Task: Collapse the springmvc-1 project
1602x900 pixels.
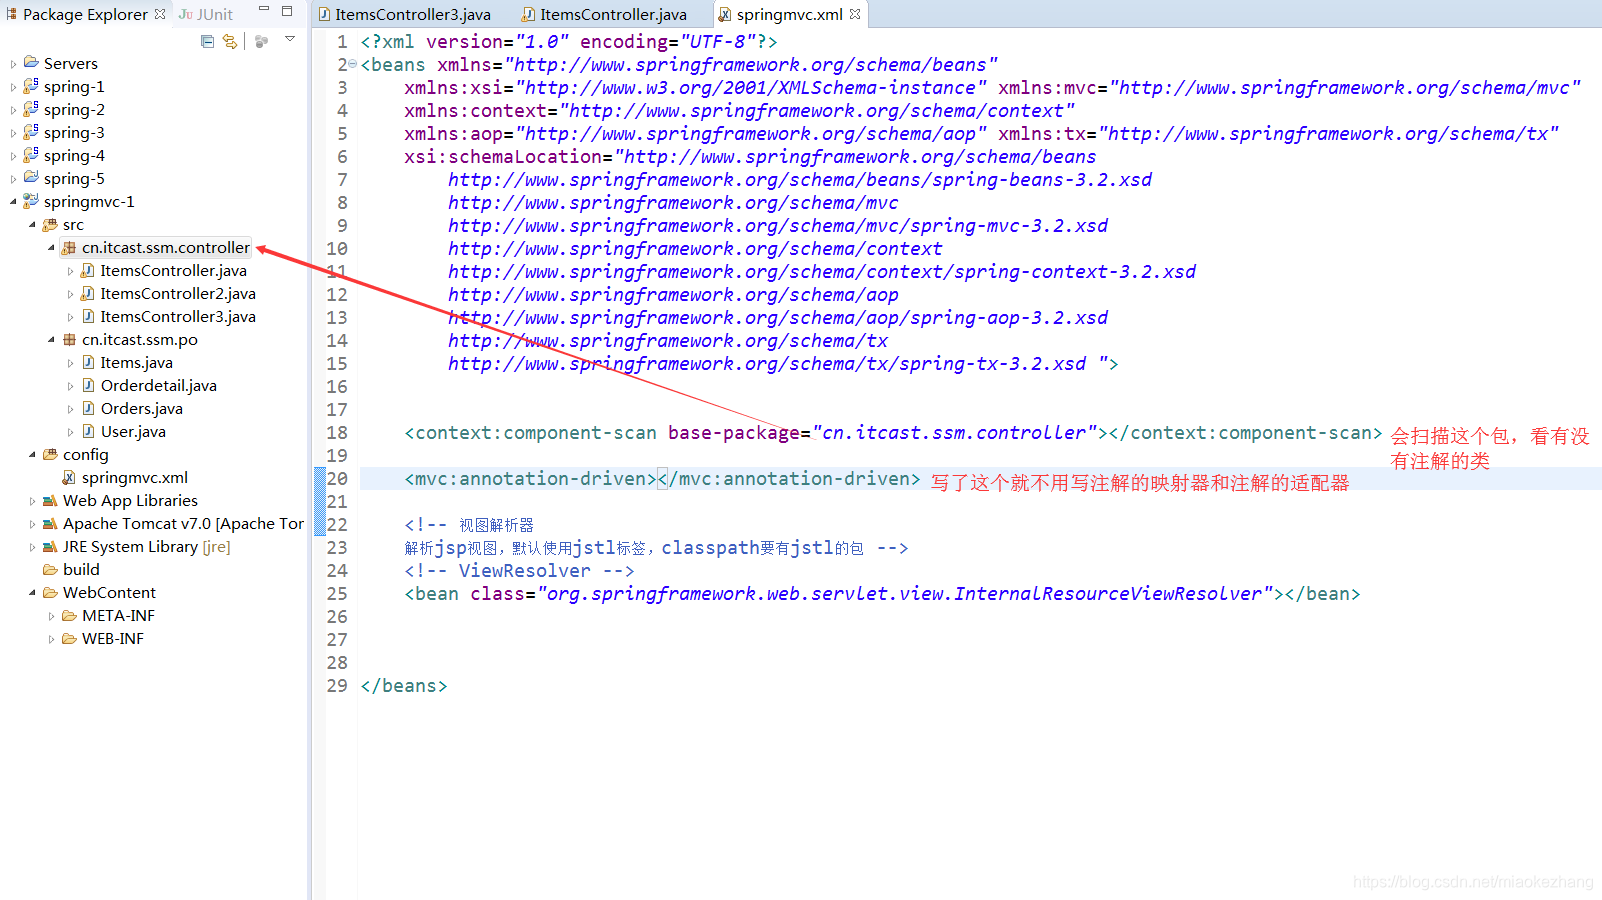Action: tap(13, 202)
